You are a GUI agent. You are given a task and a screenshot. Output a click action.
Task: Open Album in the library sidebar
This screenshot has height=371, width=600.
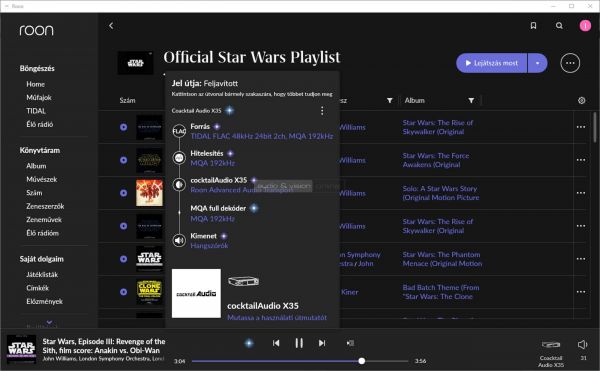click(36, 166)
